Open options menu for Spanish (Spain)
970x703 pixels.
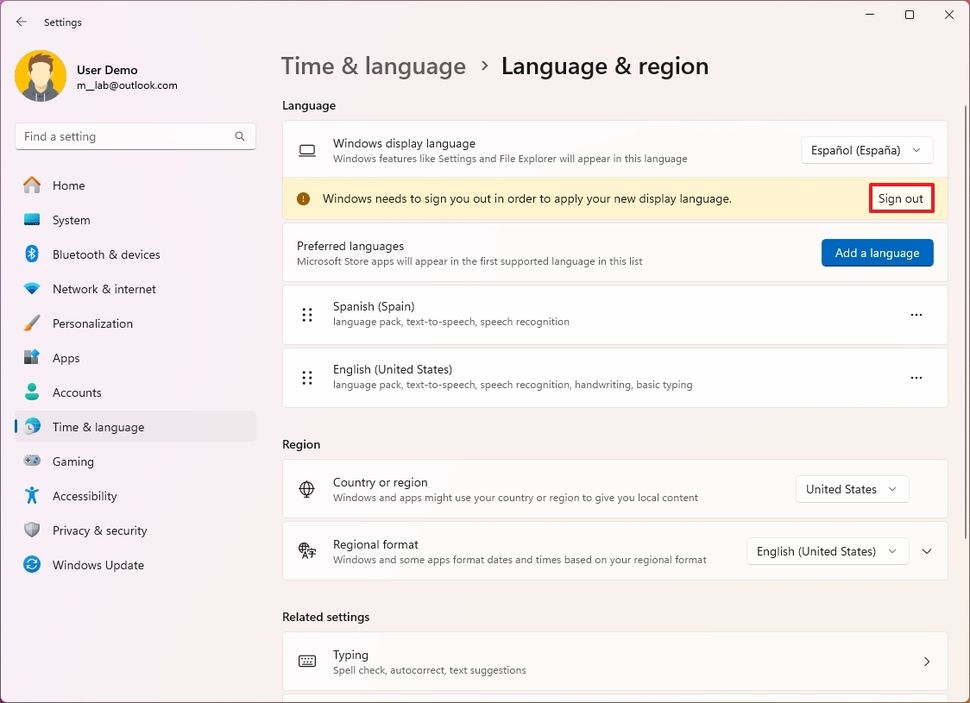click(x=916, y=314)
